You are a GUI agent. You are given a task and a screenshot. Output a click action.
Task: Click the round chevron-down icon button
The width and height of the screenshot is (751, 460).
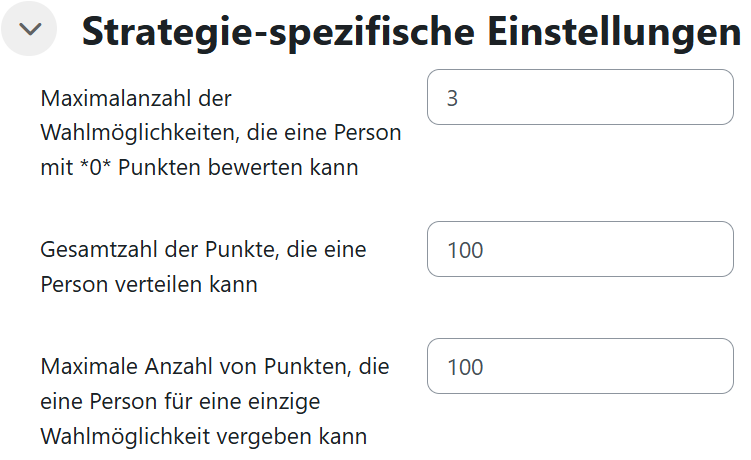(31, 30)
